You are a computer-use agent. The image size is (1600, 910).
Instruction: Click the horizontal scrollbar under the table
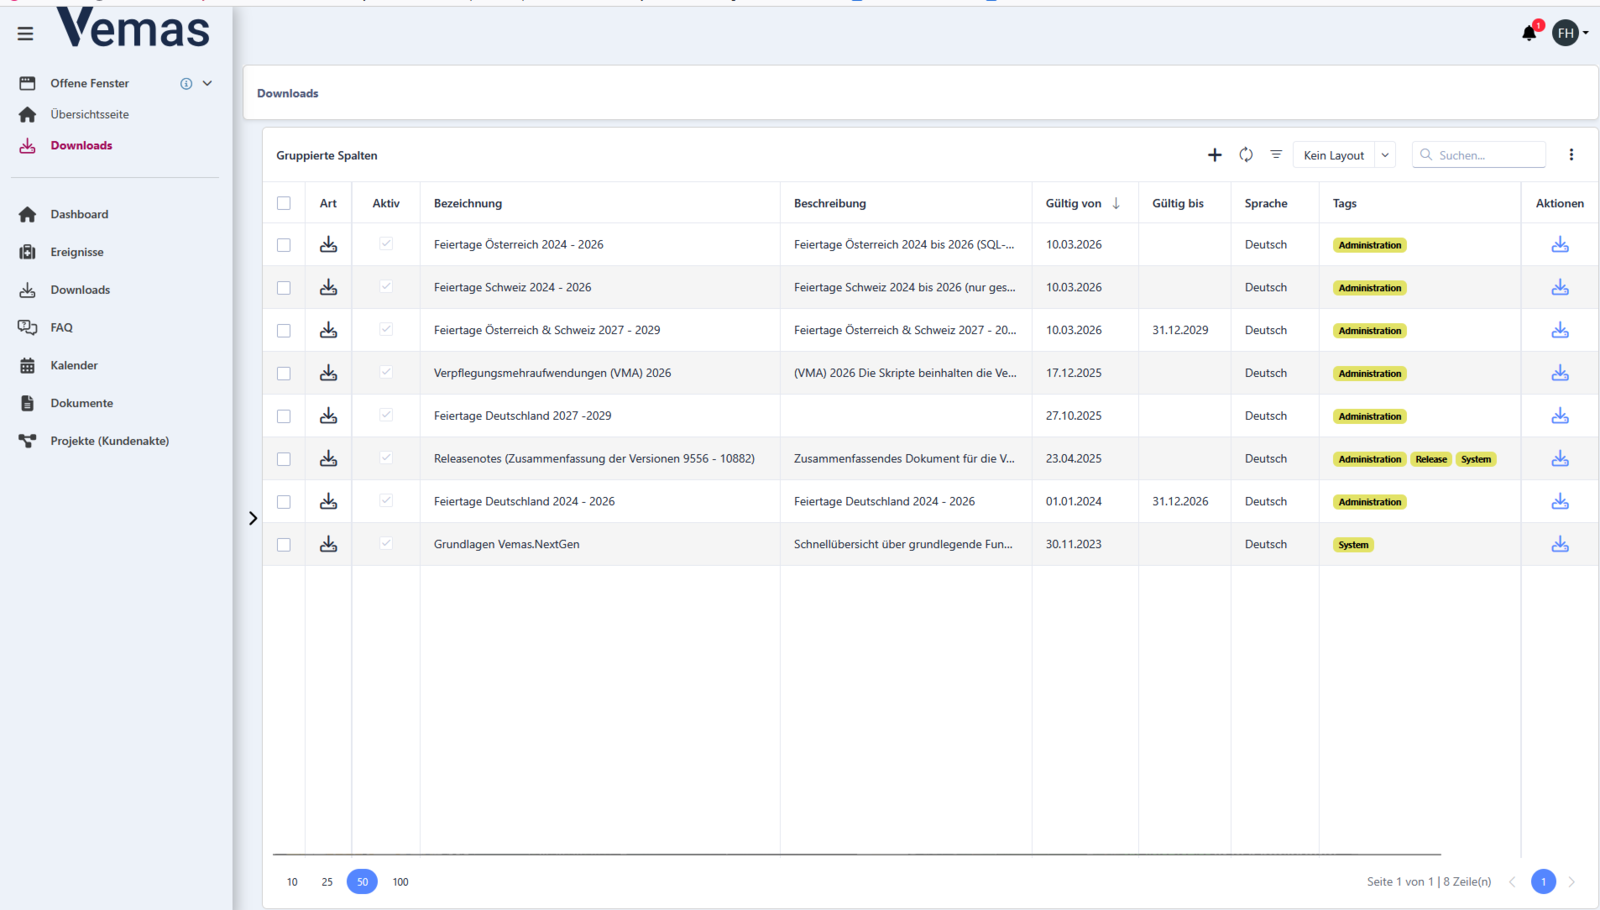click(857, 855)
